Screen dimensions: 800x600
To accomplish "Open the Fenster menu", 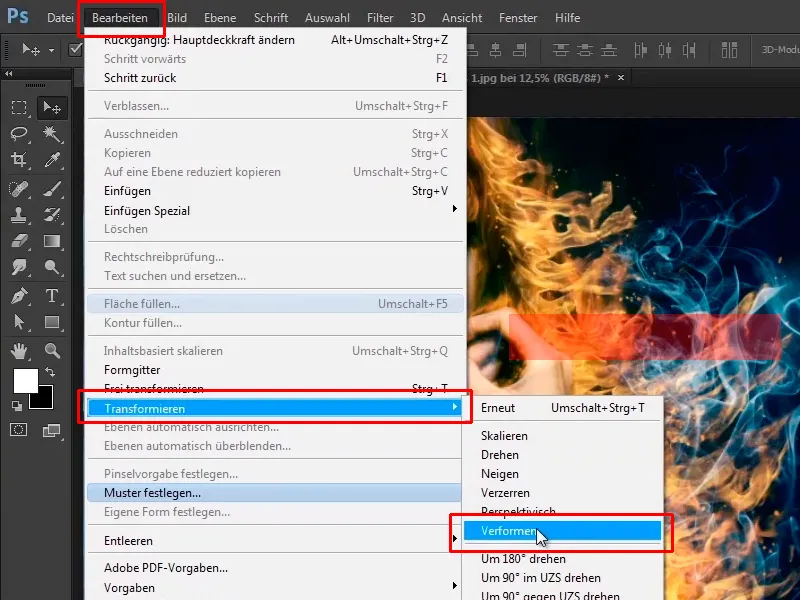I will coord(518,18).
